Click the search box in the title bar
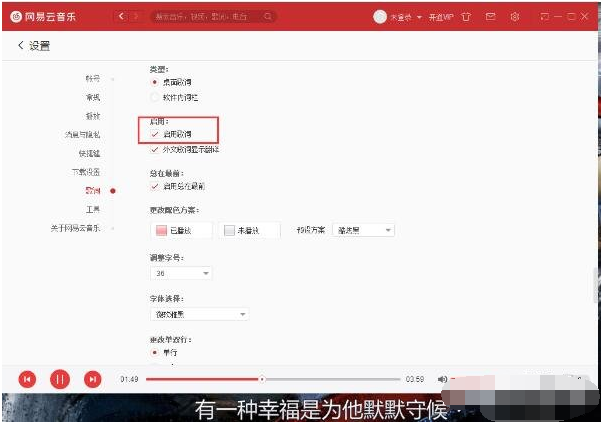This screenshot has height=423, width=602. pos(213,17)
